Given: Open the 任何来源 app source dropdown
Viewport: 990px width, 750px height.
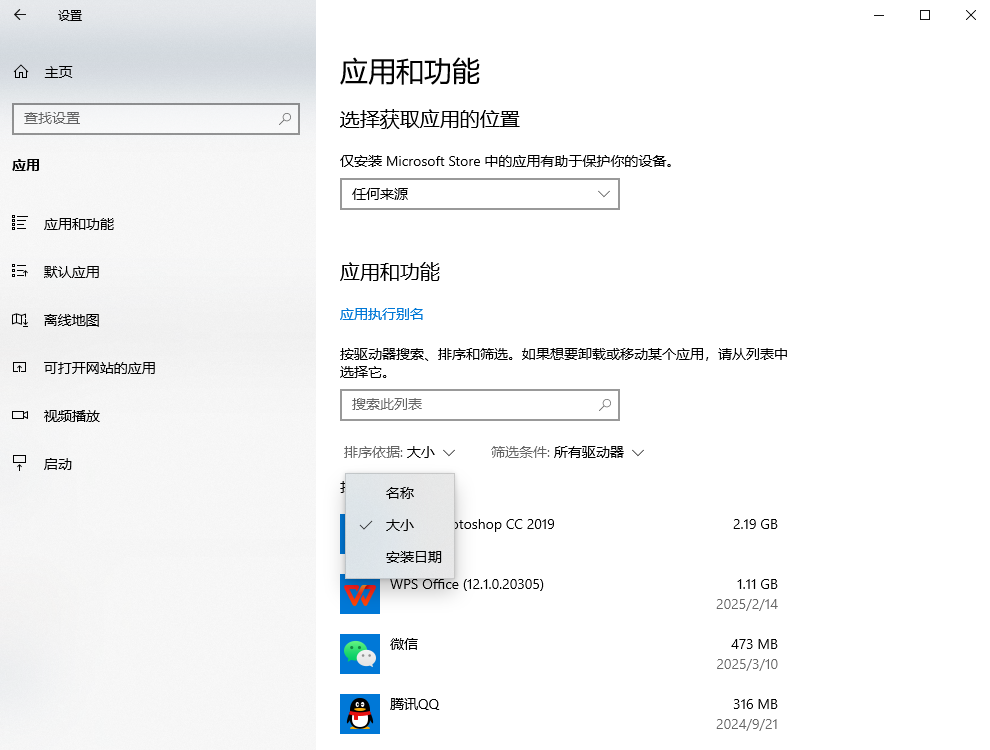Looking at the screenshot, I should [479, 193].
